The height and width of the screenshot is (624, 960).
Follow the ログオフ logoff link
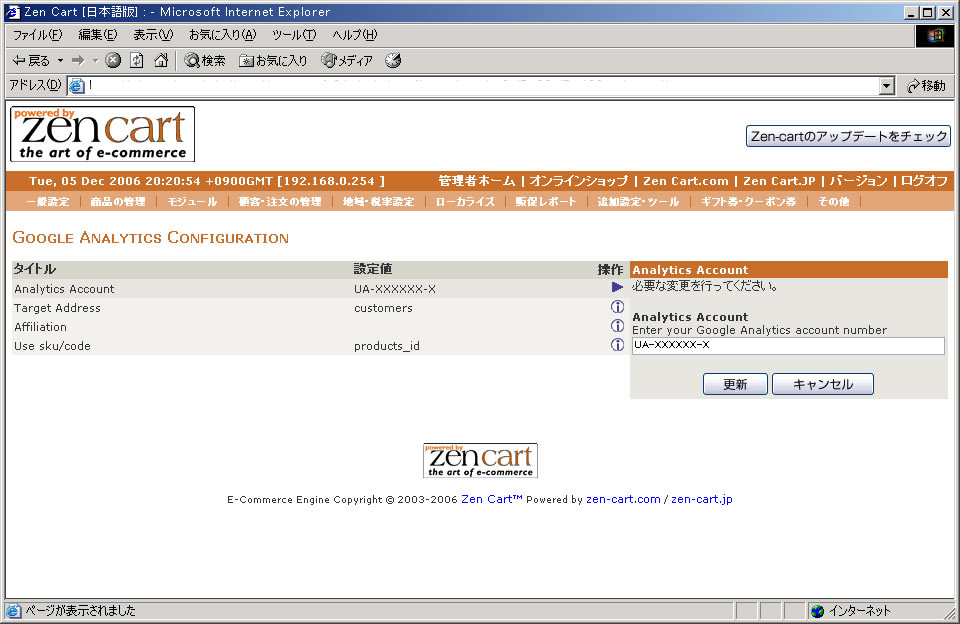click(923, 181)
